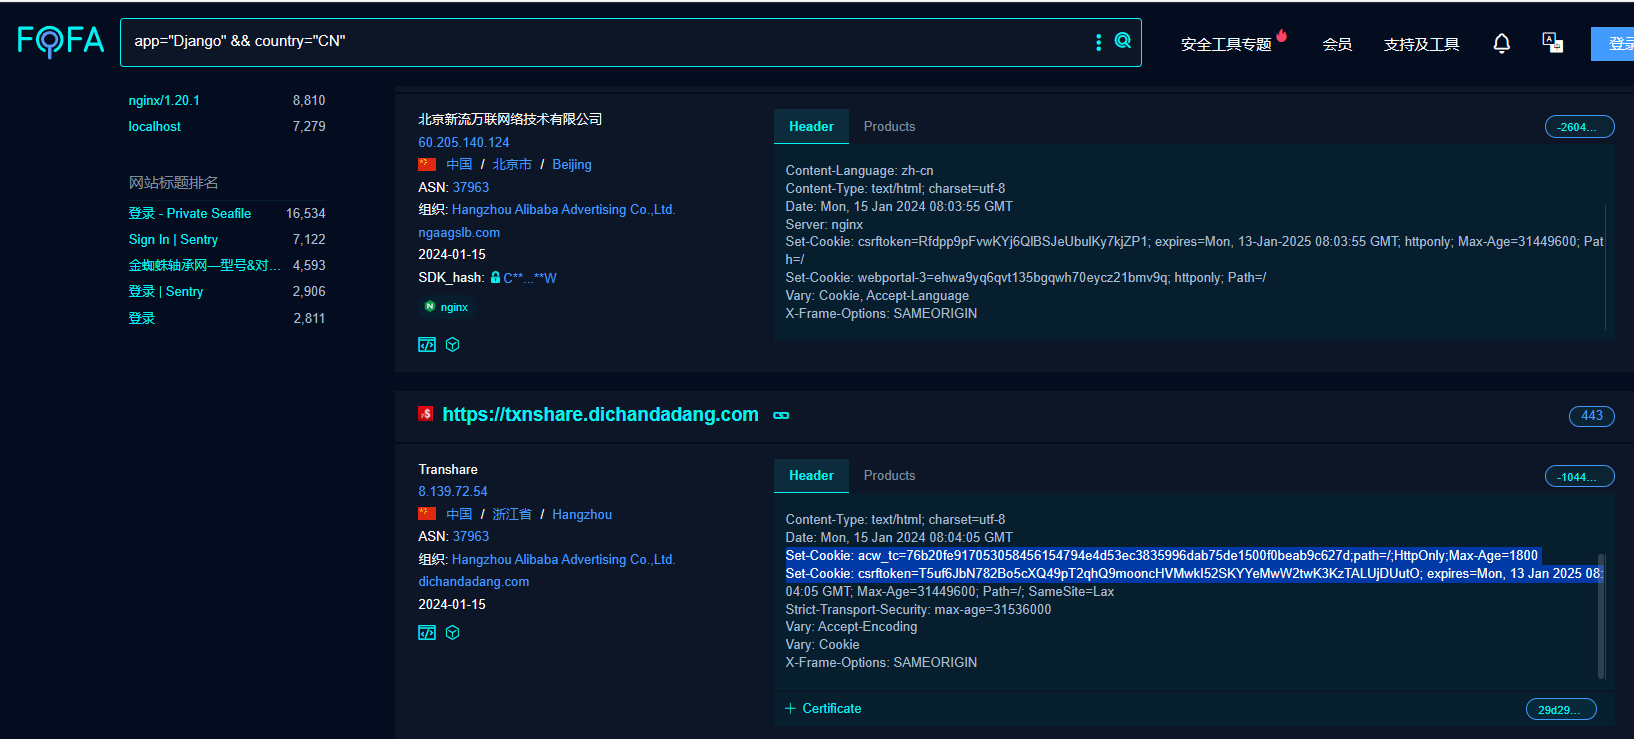Filter by title 登录 - Private Seafile

(190, 213)
